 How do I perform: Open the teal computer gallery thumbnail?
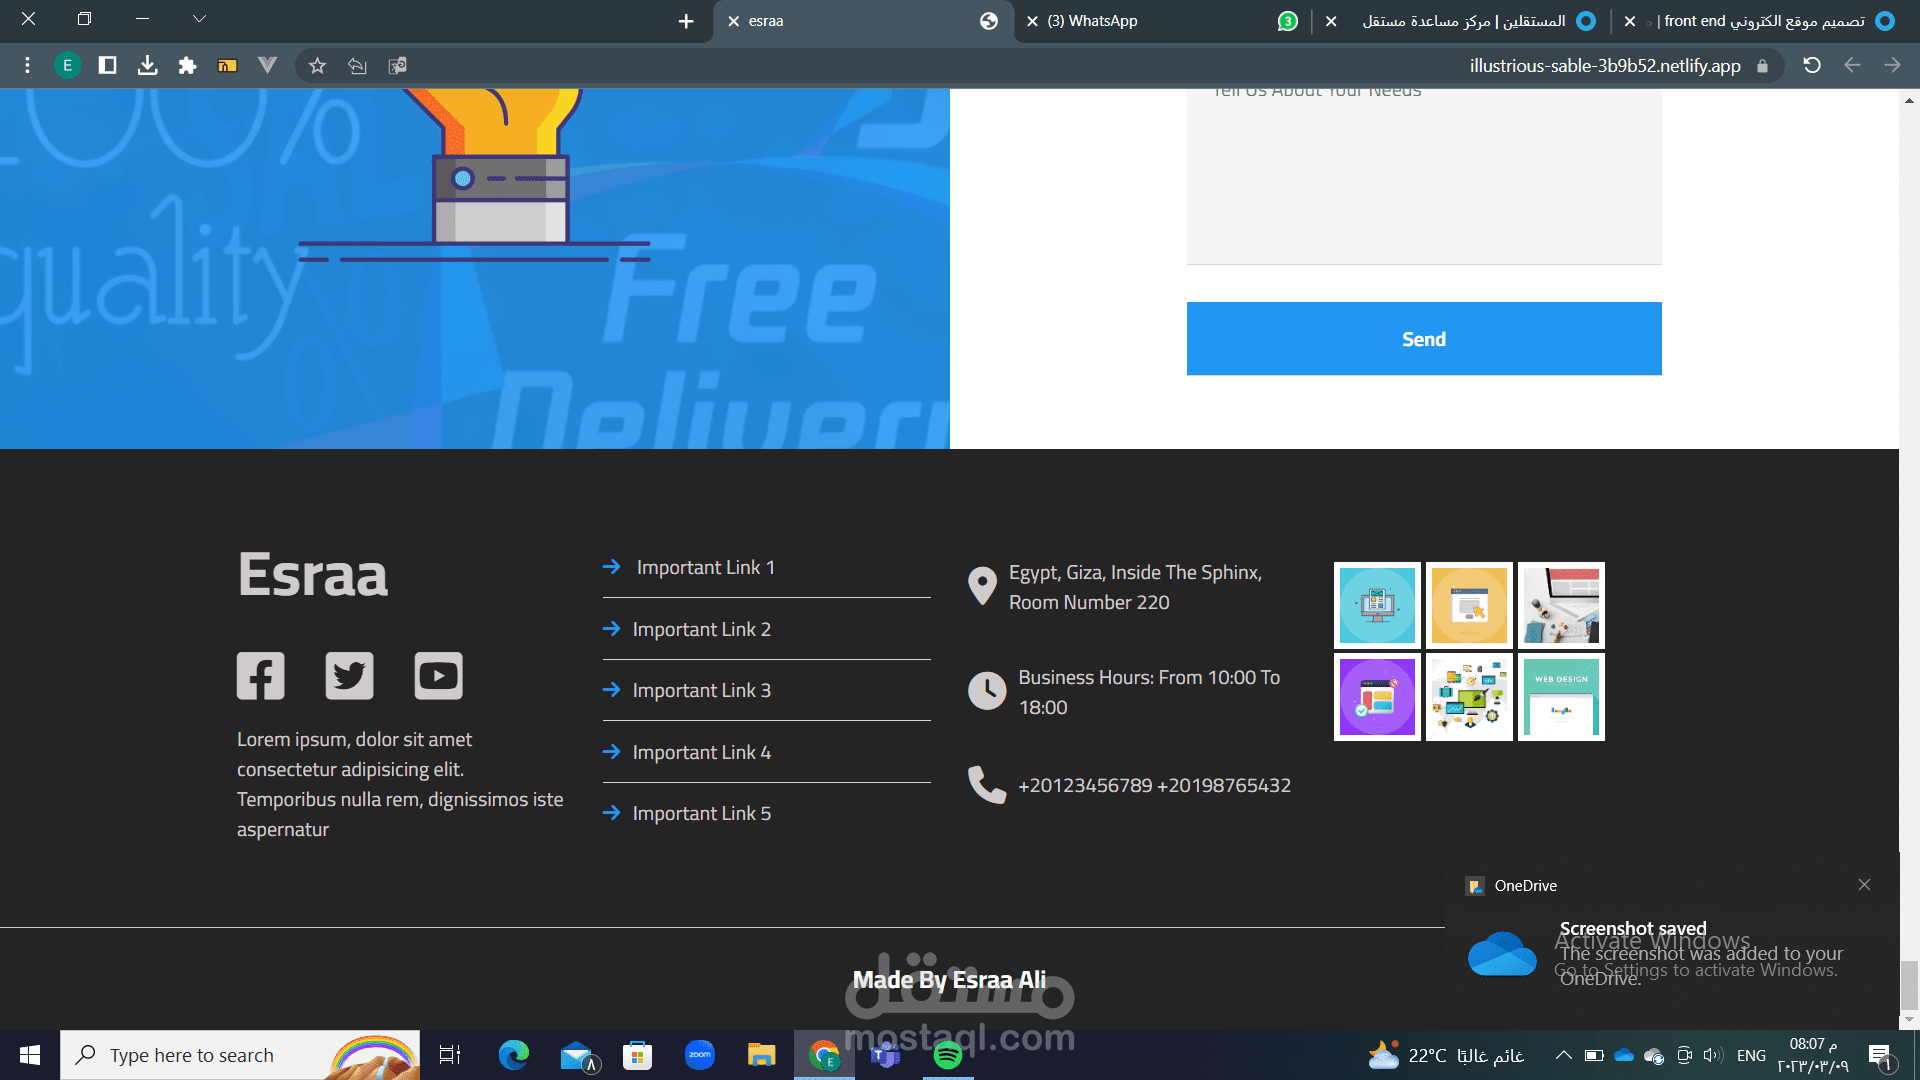(x=1377, y=605)
